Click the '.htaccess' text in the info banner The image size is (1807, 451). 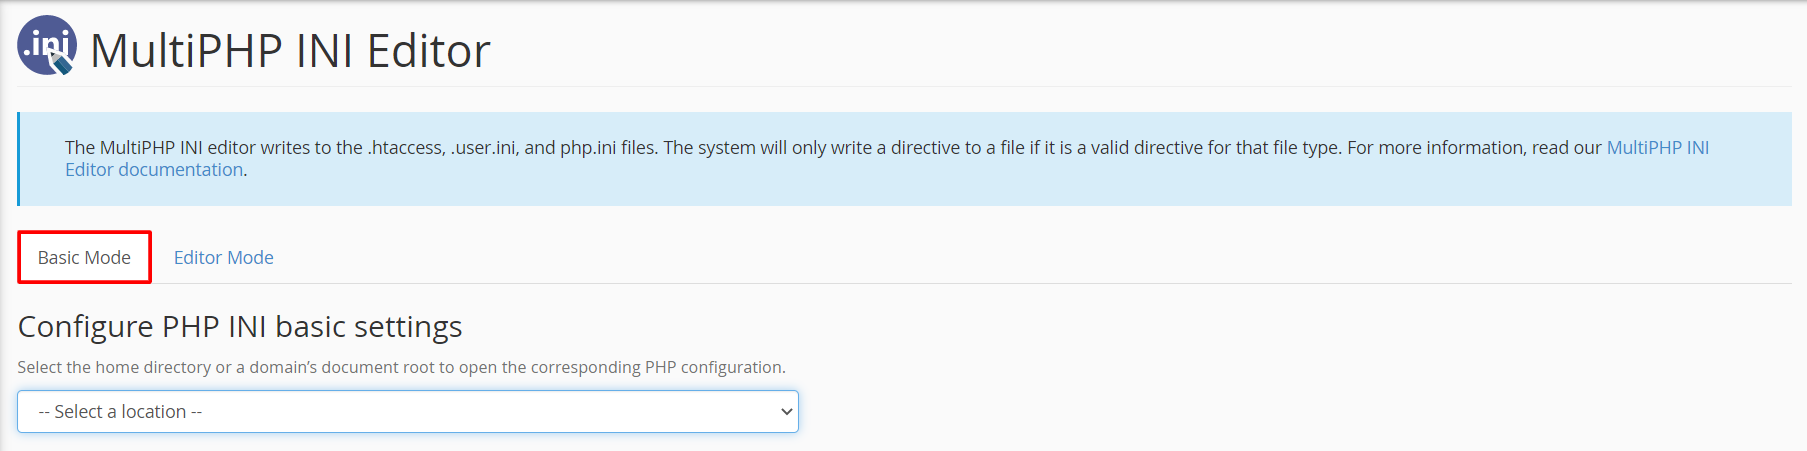coord(406,147)
